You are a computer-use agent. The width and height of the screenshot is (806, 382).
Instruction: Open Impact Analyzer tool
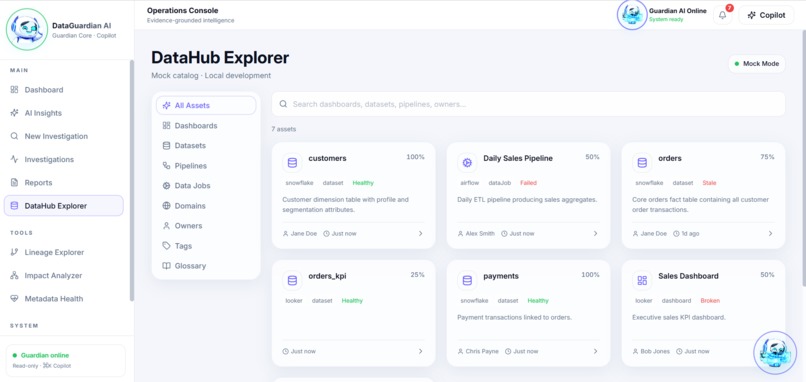pos(63,276)
